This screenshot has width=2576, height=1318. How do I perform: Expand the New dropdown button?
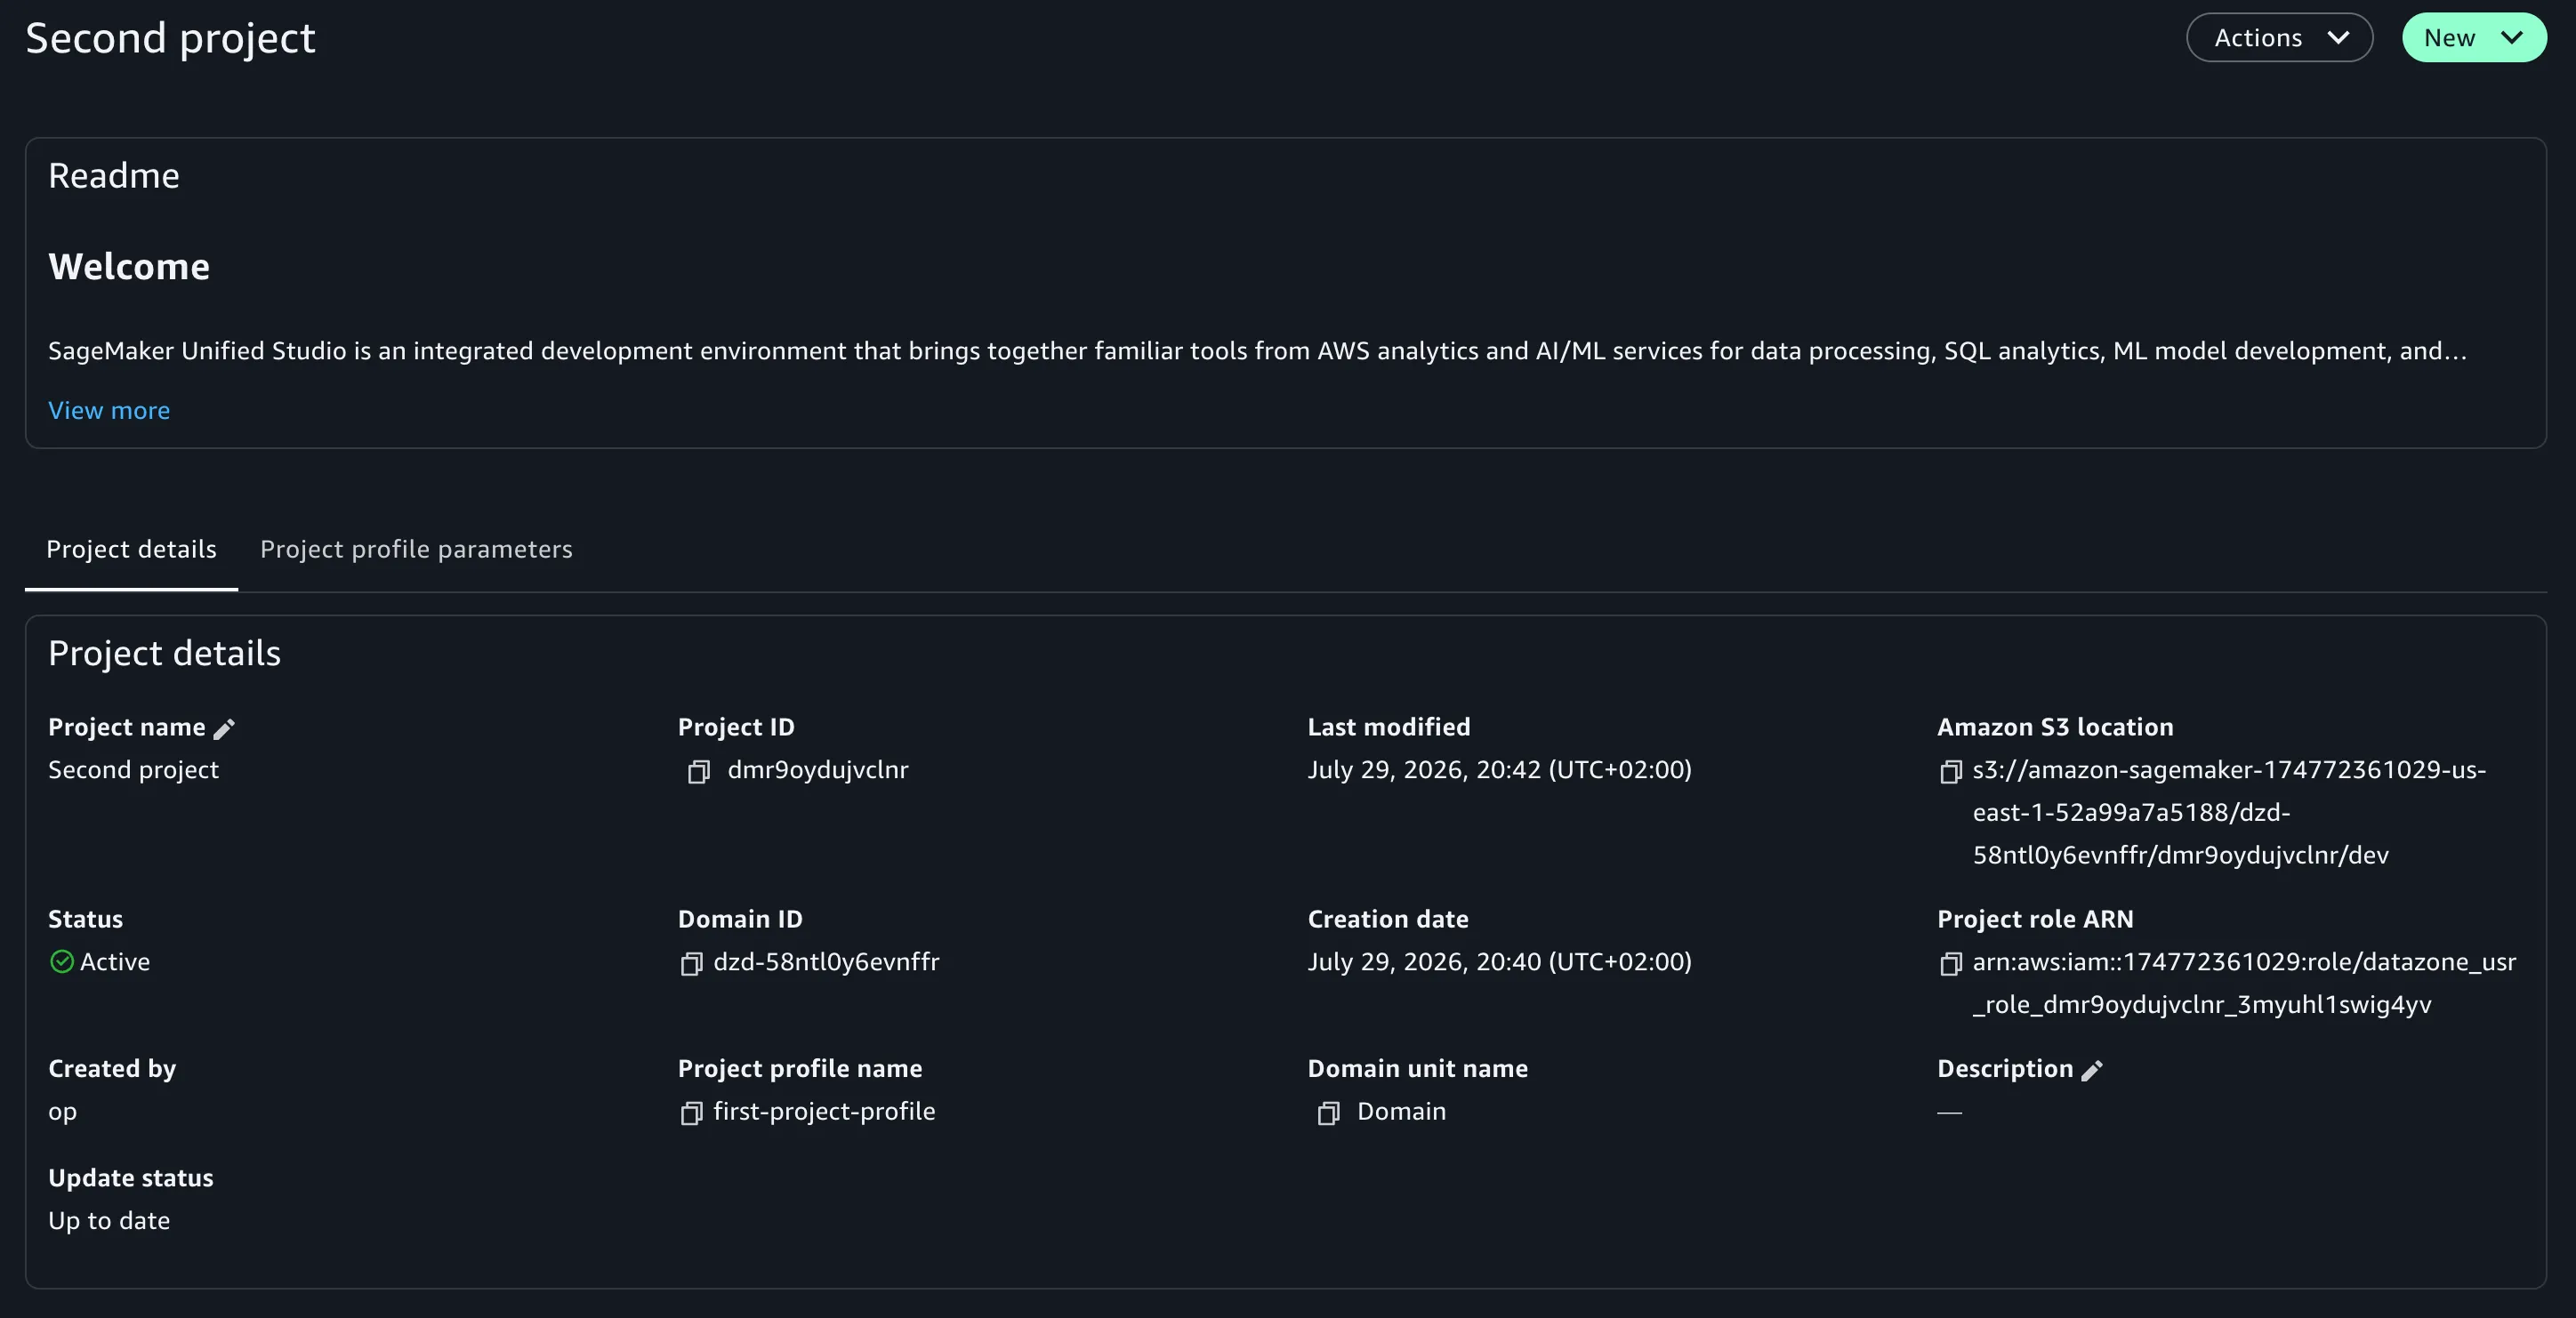coord(2474,38)
